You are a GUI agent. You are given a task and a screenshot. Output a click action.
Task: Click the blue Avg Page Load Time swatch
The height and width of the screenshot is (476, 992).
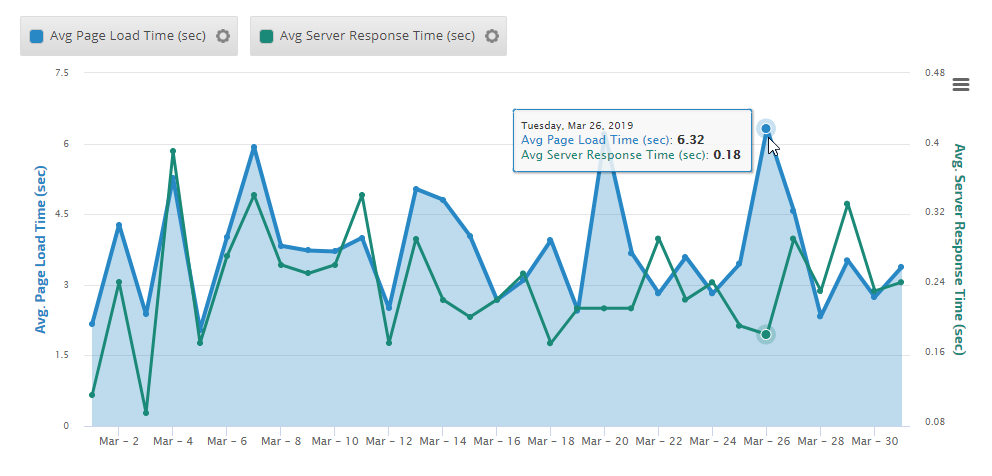click(x=37, y=36)
